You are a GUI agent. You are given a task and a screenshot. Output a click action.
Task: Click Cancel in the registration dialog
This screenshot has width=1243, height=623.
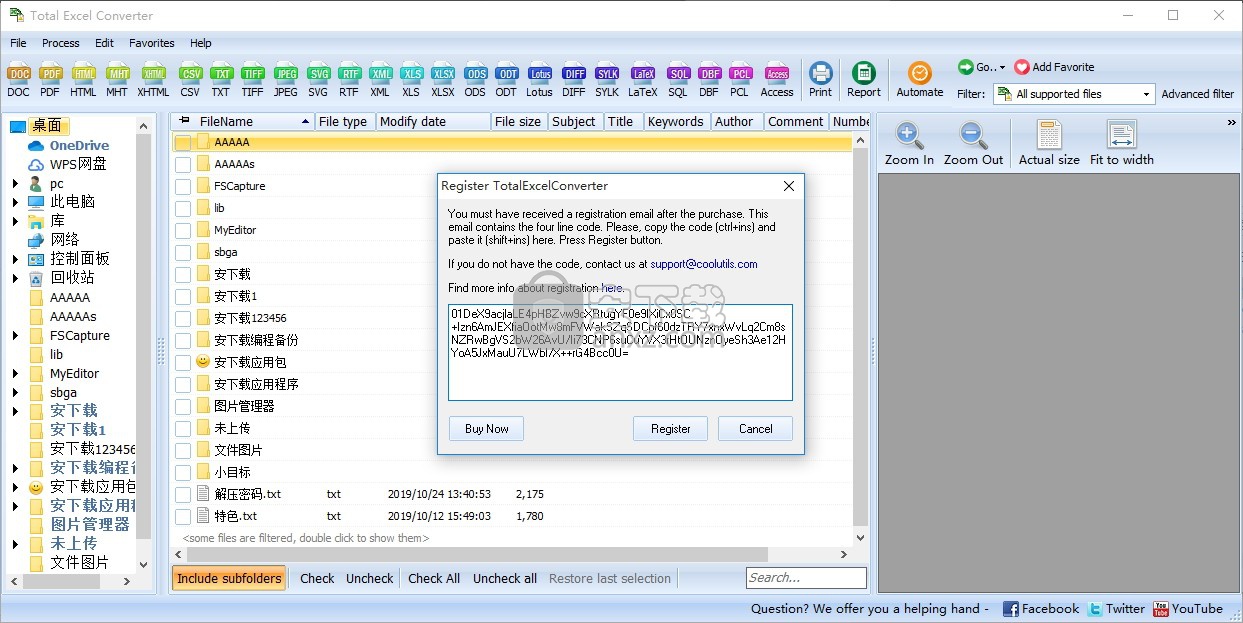point(756,429)
